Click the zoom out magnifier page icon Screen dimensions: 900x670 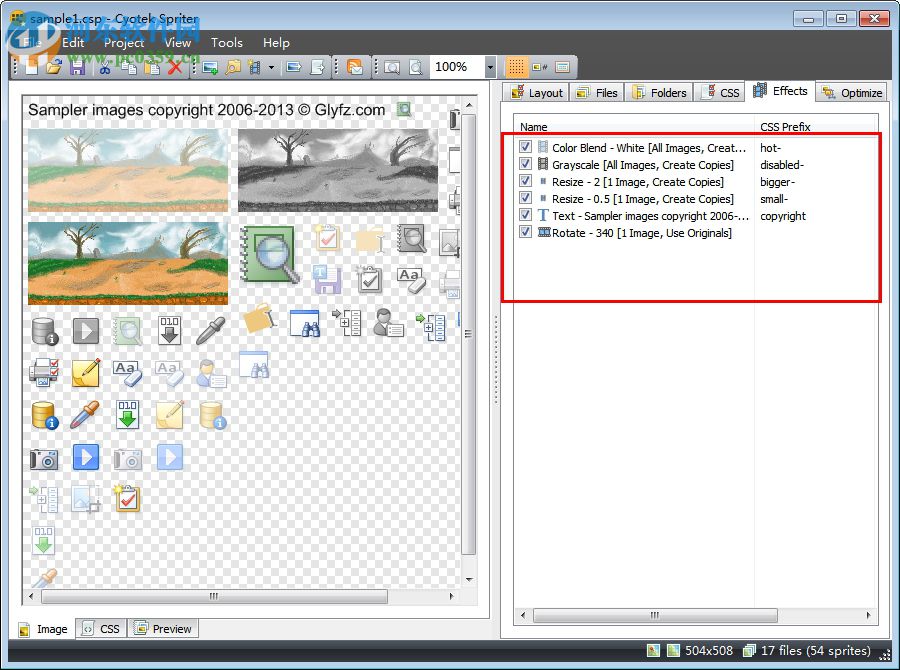(x=416, y=67)
